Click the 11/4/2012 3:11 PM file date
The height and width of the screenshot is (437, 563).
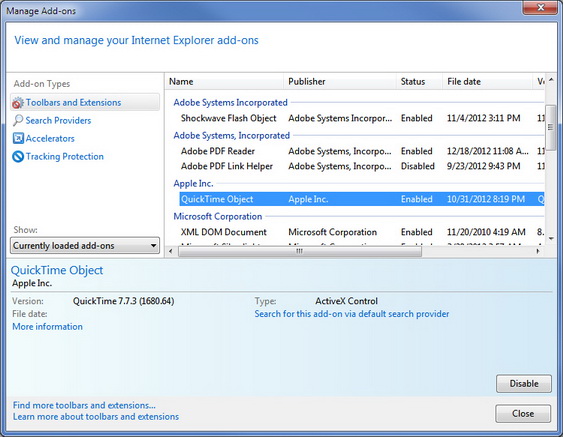click(483, 118)
